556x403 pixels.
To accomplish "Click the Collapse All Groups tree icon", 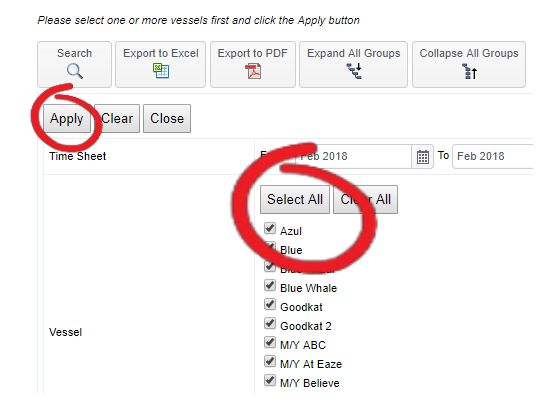I will point(469,71).
